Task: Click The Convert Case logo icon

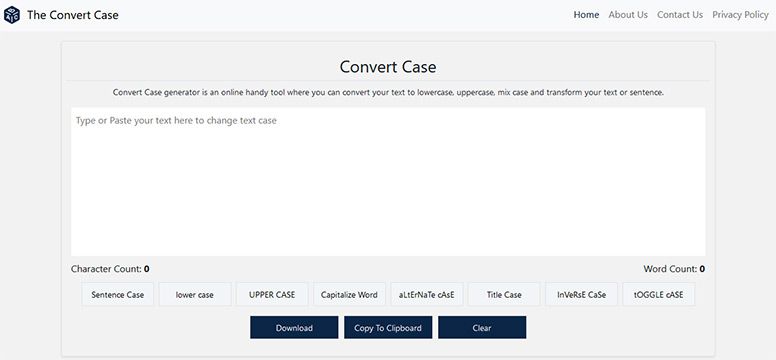Action: (11, 15)
